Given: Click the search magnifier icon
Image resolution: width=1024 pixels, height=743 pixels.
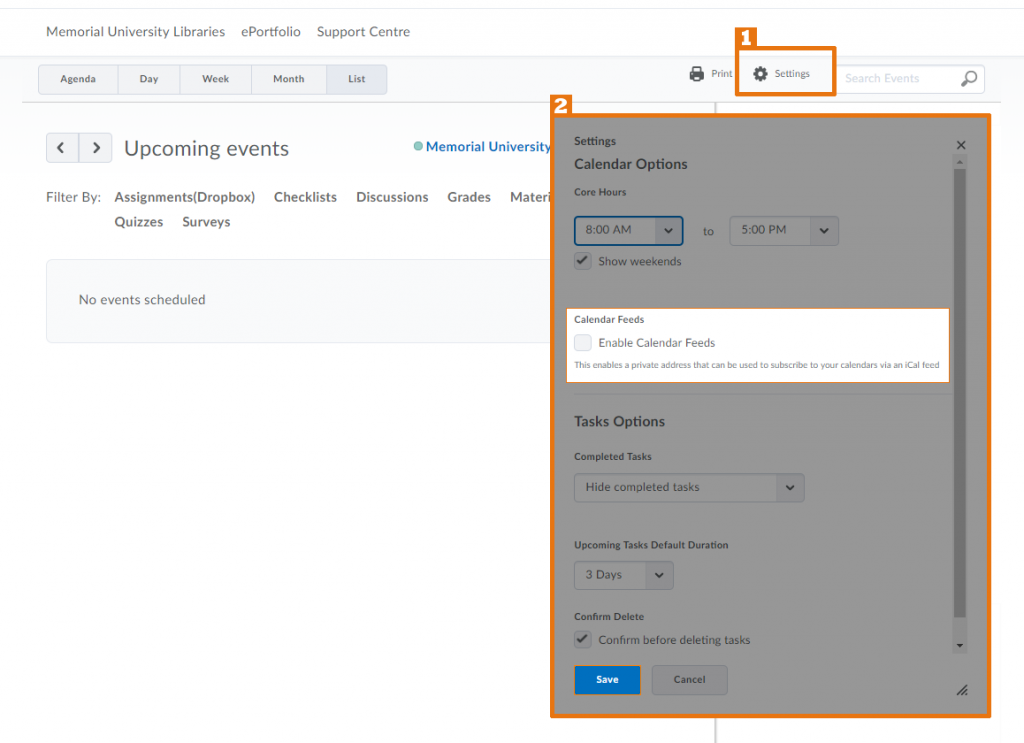Looking at the screenshot, I should [969, 78].
